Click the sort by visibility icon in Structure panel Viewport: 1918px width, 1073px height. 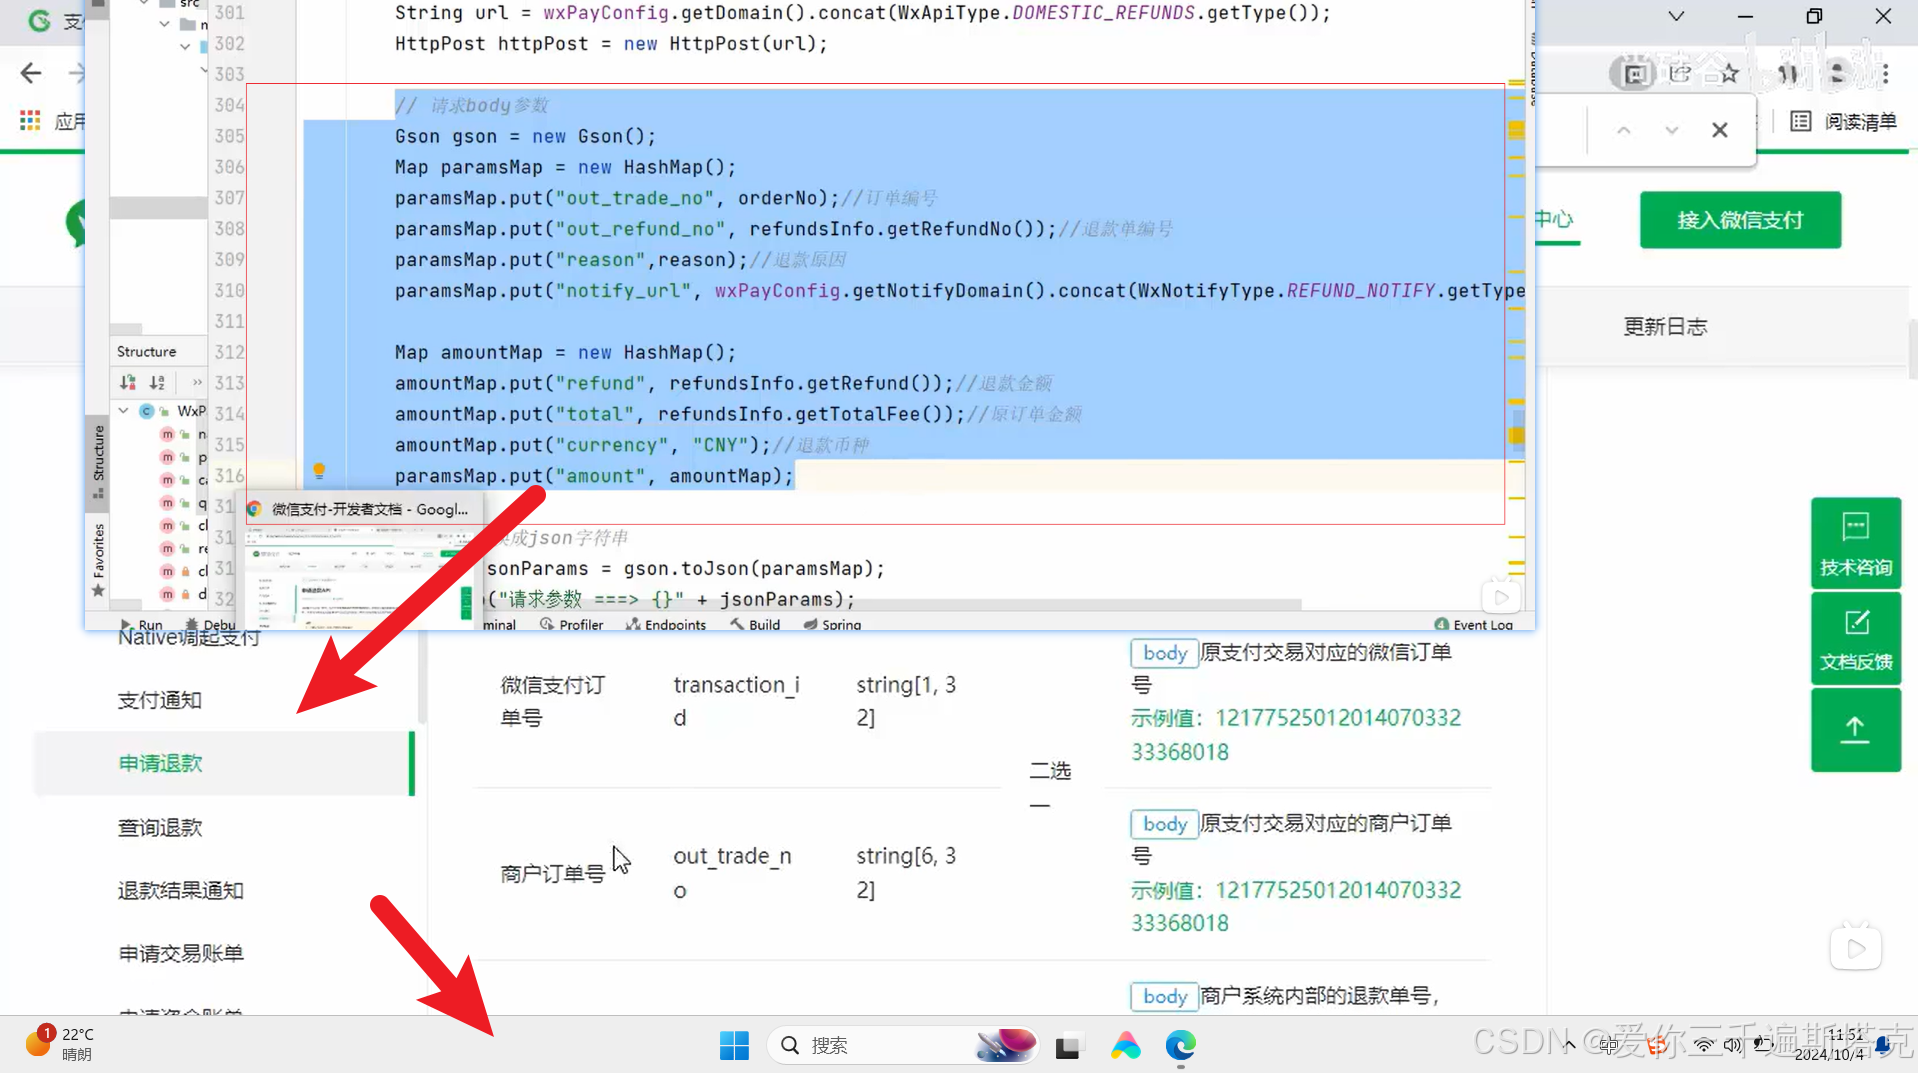pos(128,382)
